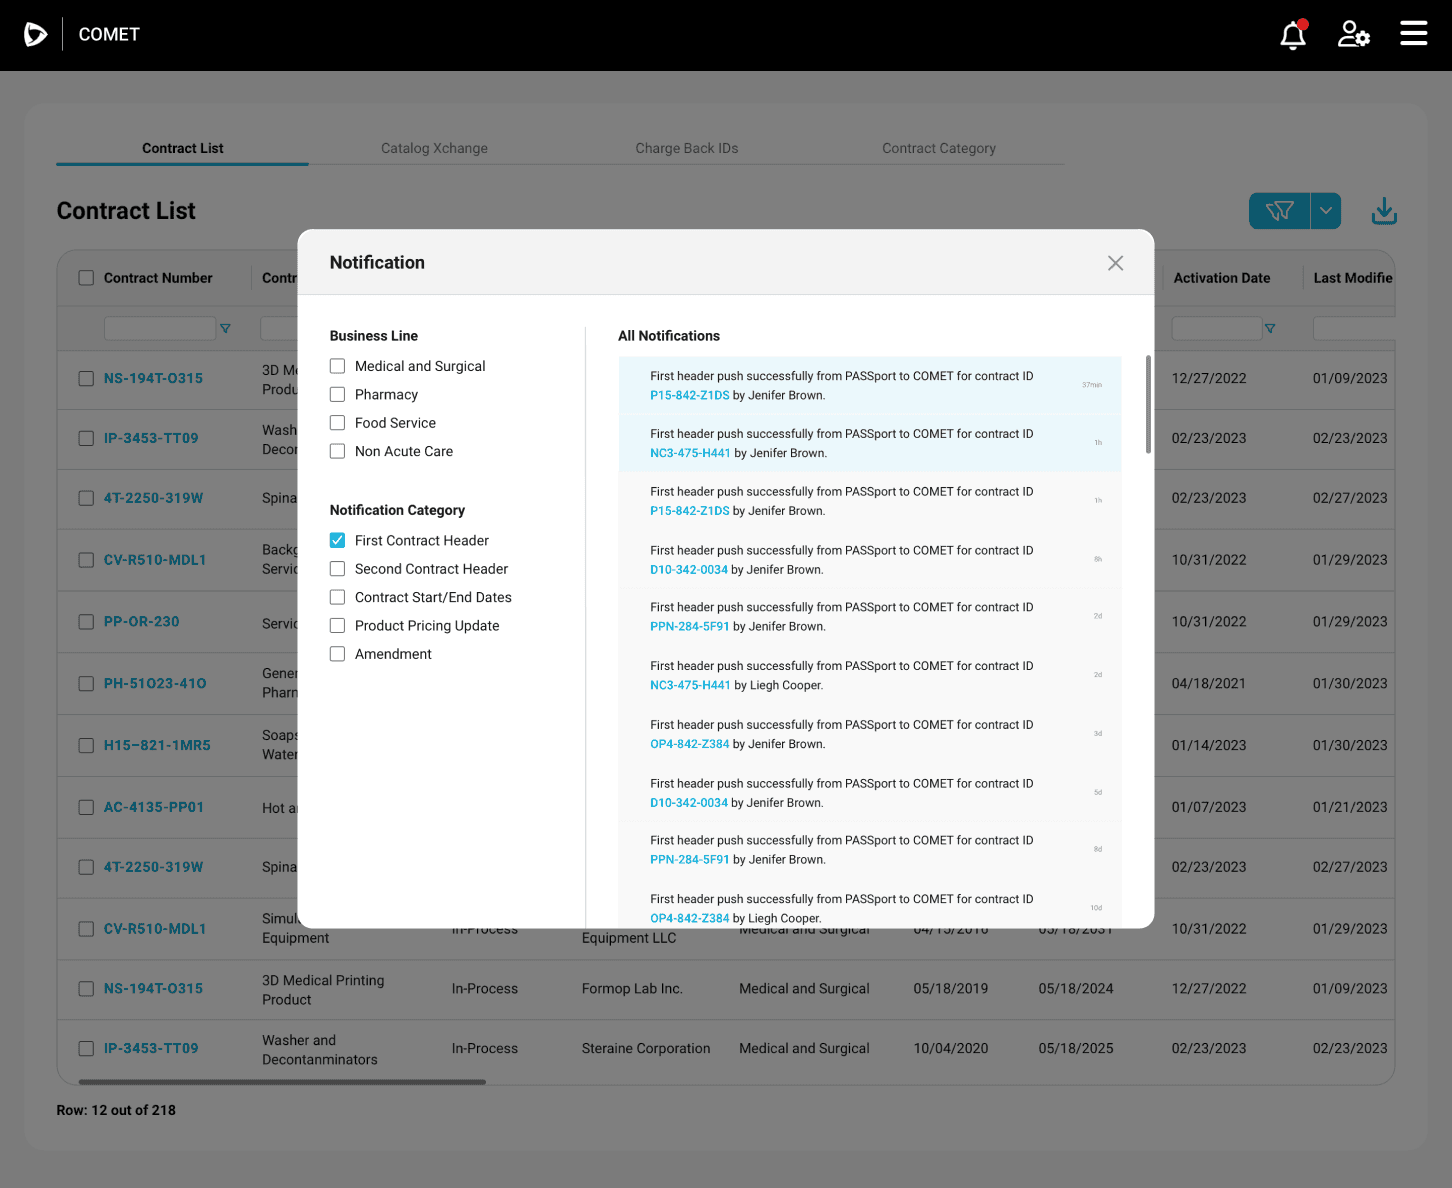Sort by Activation Date column header
Image resolution: width=1452 pixels, height=1188 pixels.
[1222, 278]
